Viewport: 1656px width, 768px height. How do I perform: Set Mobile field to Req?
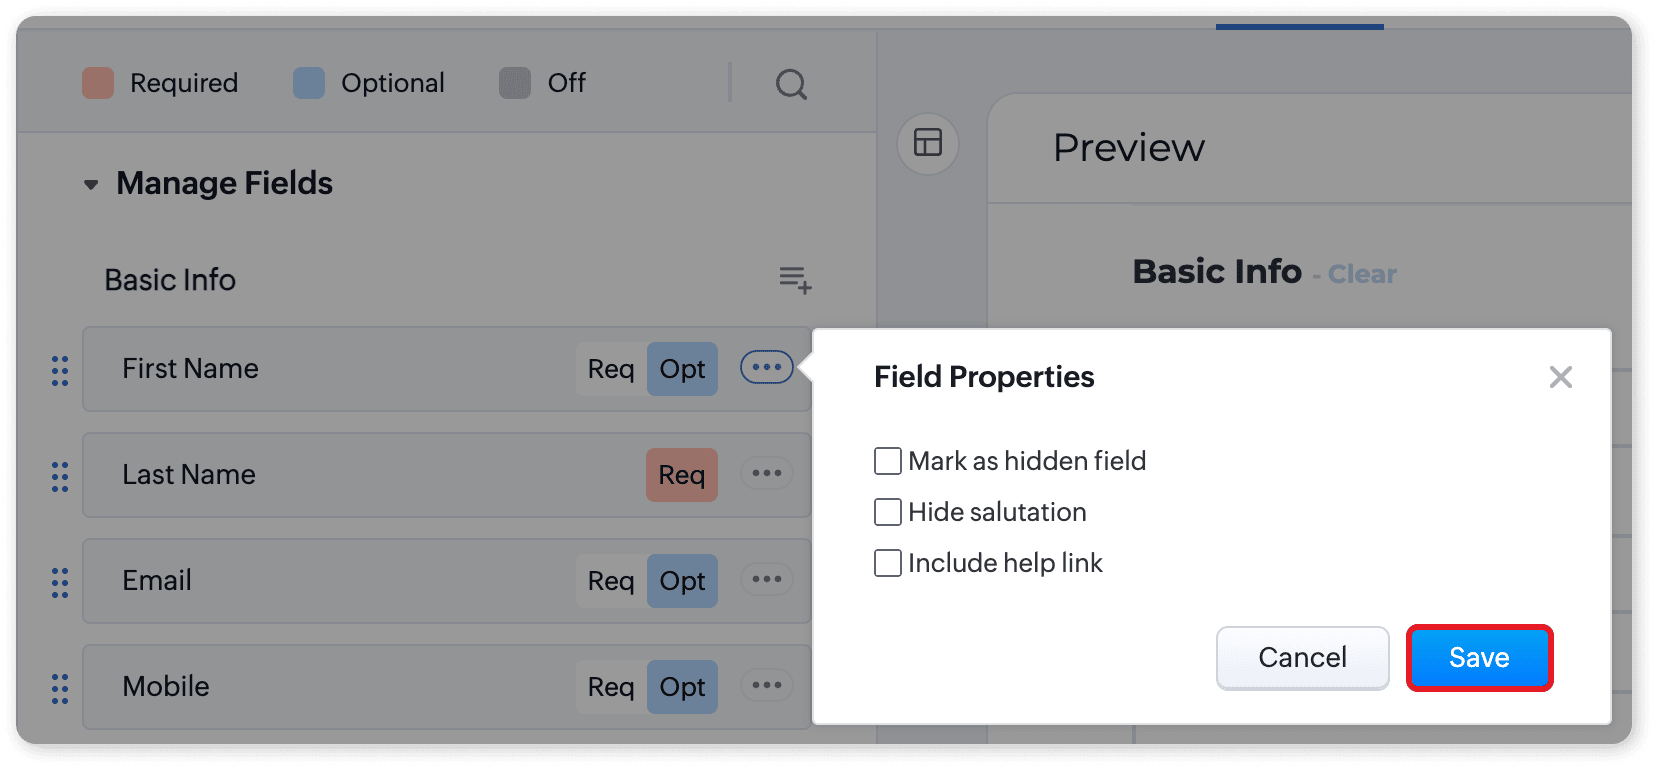pyautogui.click(x=611, y=687)
